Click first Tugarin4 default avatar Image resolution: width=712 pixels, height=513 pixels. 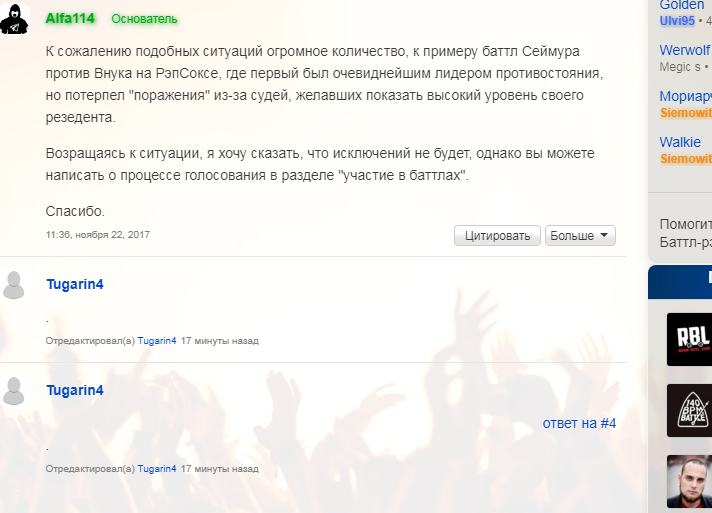point(14,285)
